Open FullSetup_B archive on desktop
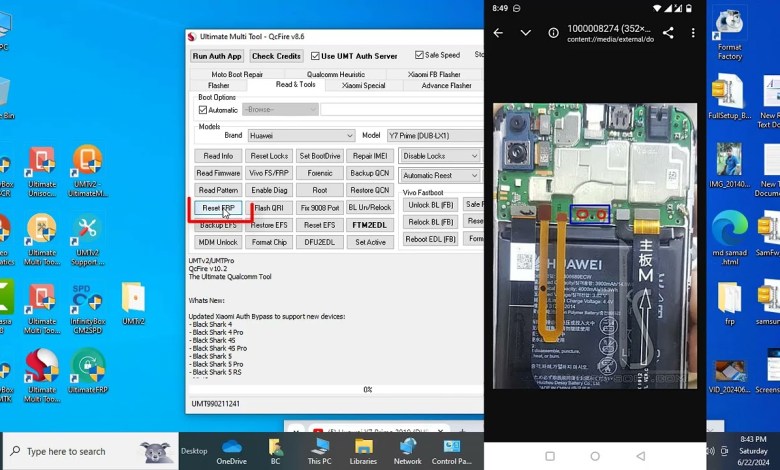780x470 pixels. point(730,97)
